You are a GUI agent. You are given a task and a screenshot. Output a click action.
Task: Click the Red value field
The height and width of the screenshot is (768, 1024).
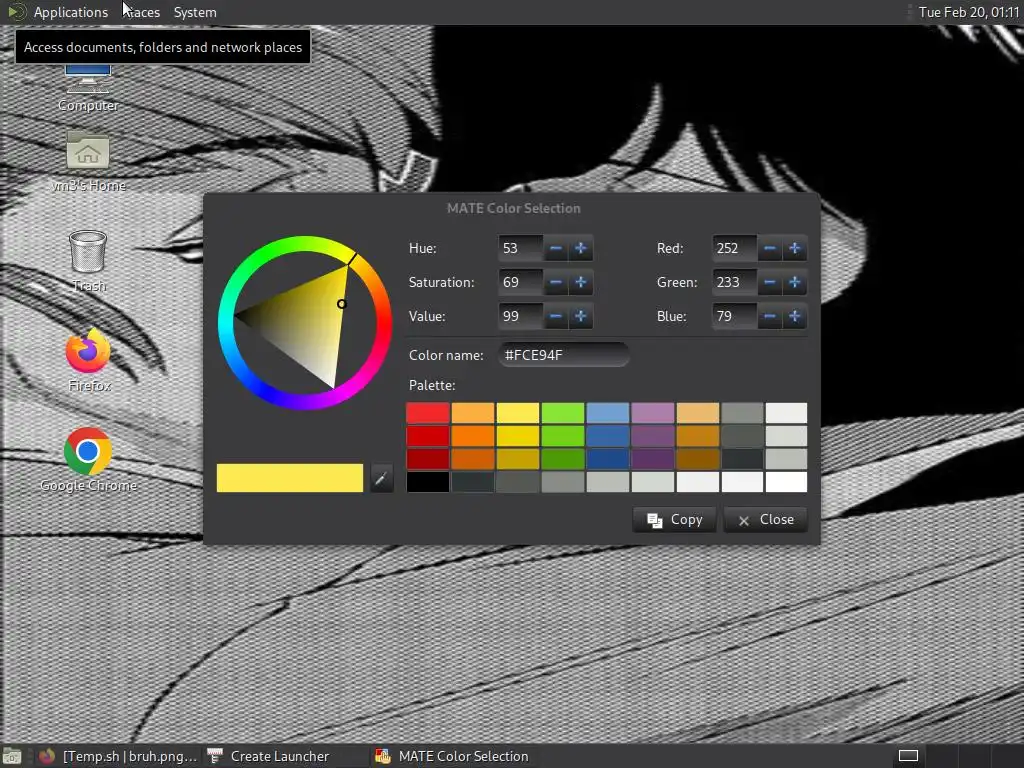tap(735, 248)
